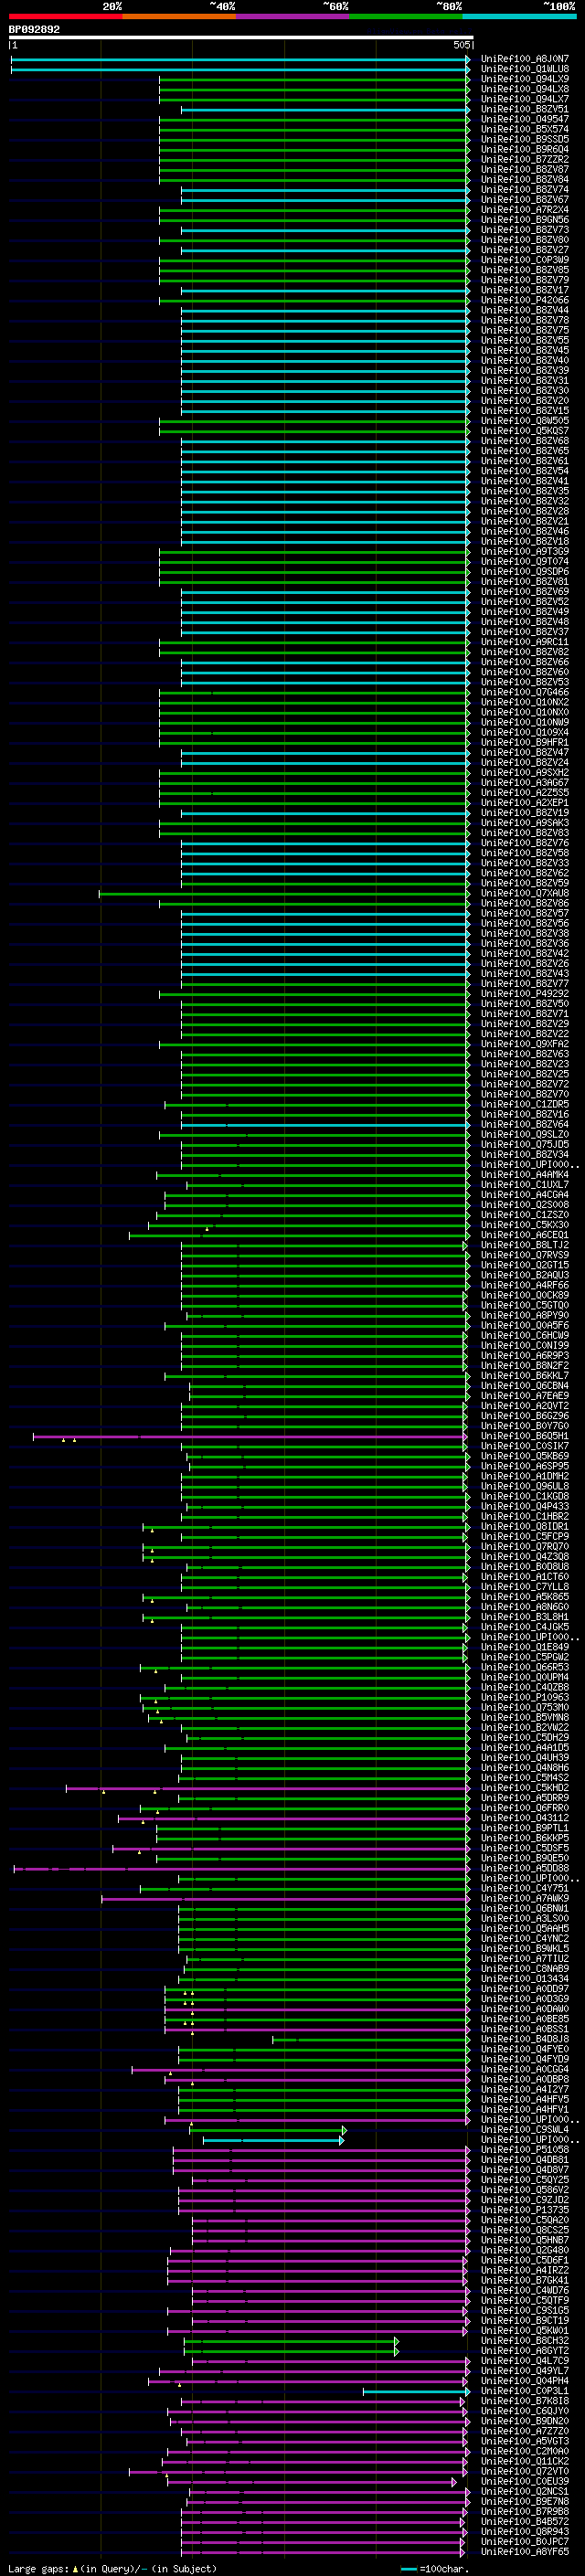Viewport: 585px width, 2576px height.
Task: Click the green alignment bar for UniRef100_Q94LX9
Action: tap(314, 79)
